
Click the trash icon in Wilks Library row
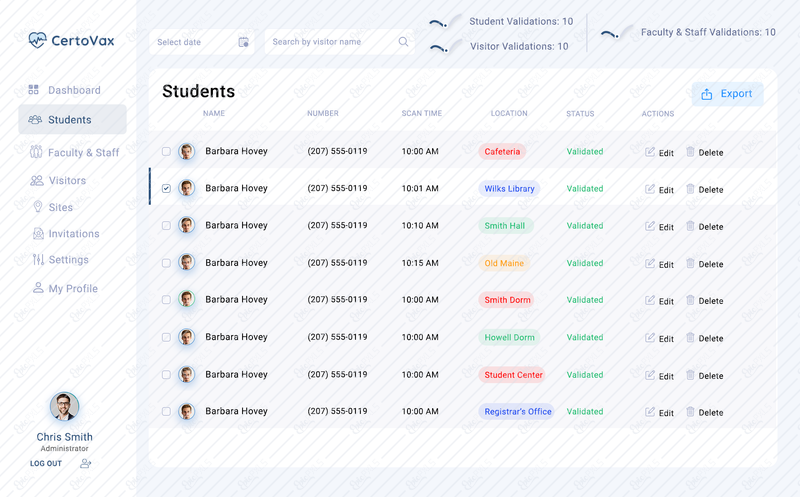point(690,189)
